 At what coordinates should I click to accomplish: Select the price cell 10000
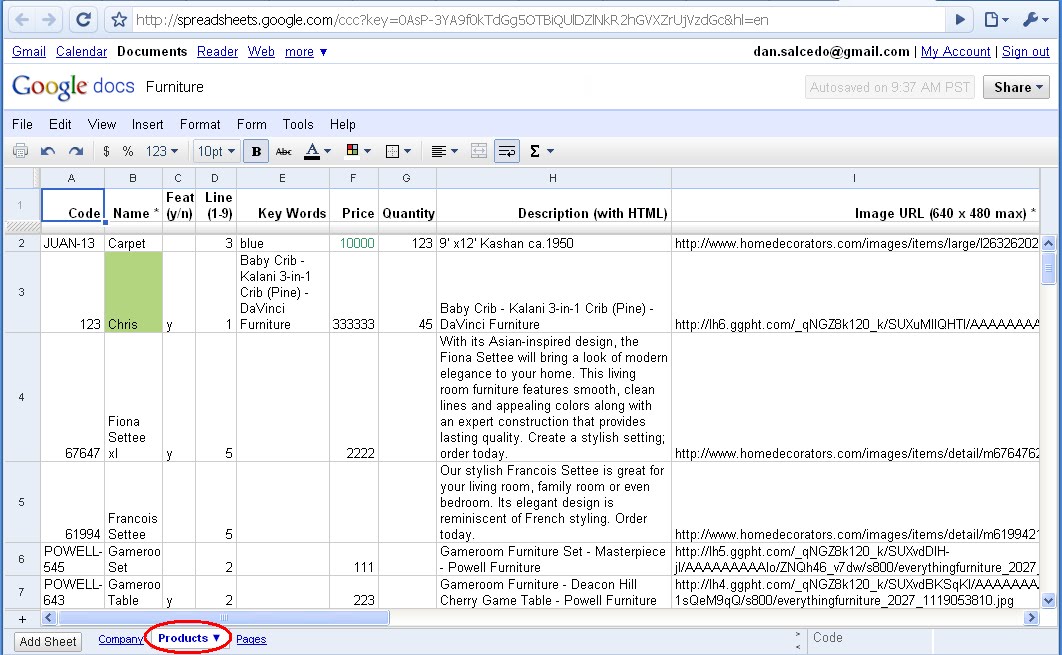pyautogui.click(x=354, y=243)
